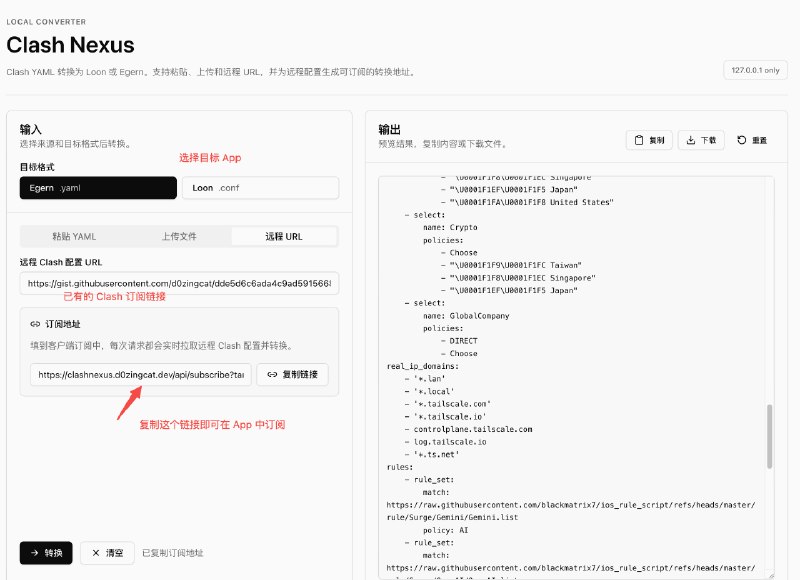The height and width of the screenshot is (580, 800).
Task: Click the Clash Nexus title
Action: [x=70, y=45]
